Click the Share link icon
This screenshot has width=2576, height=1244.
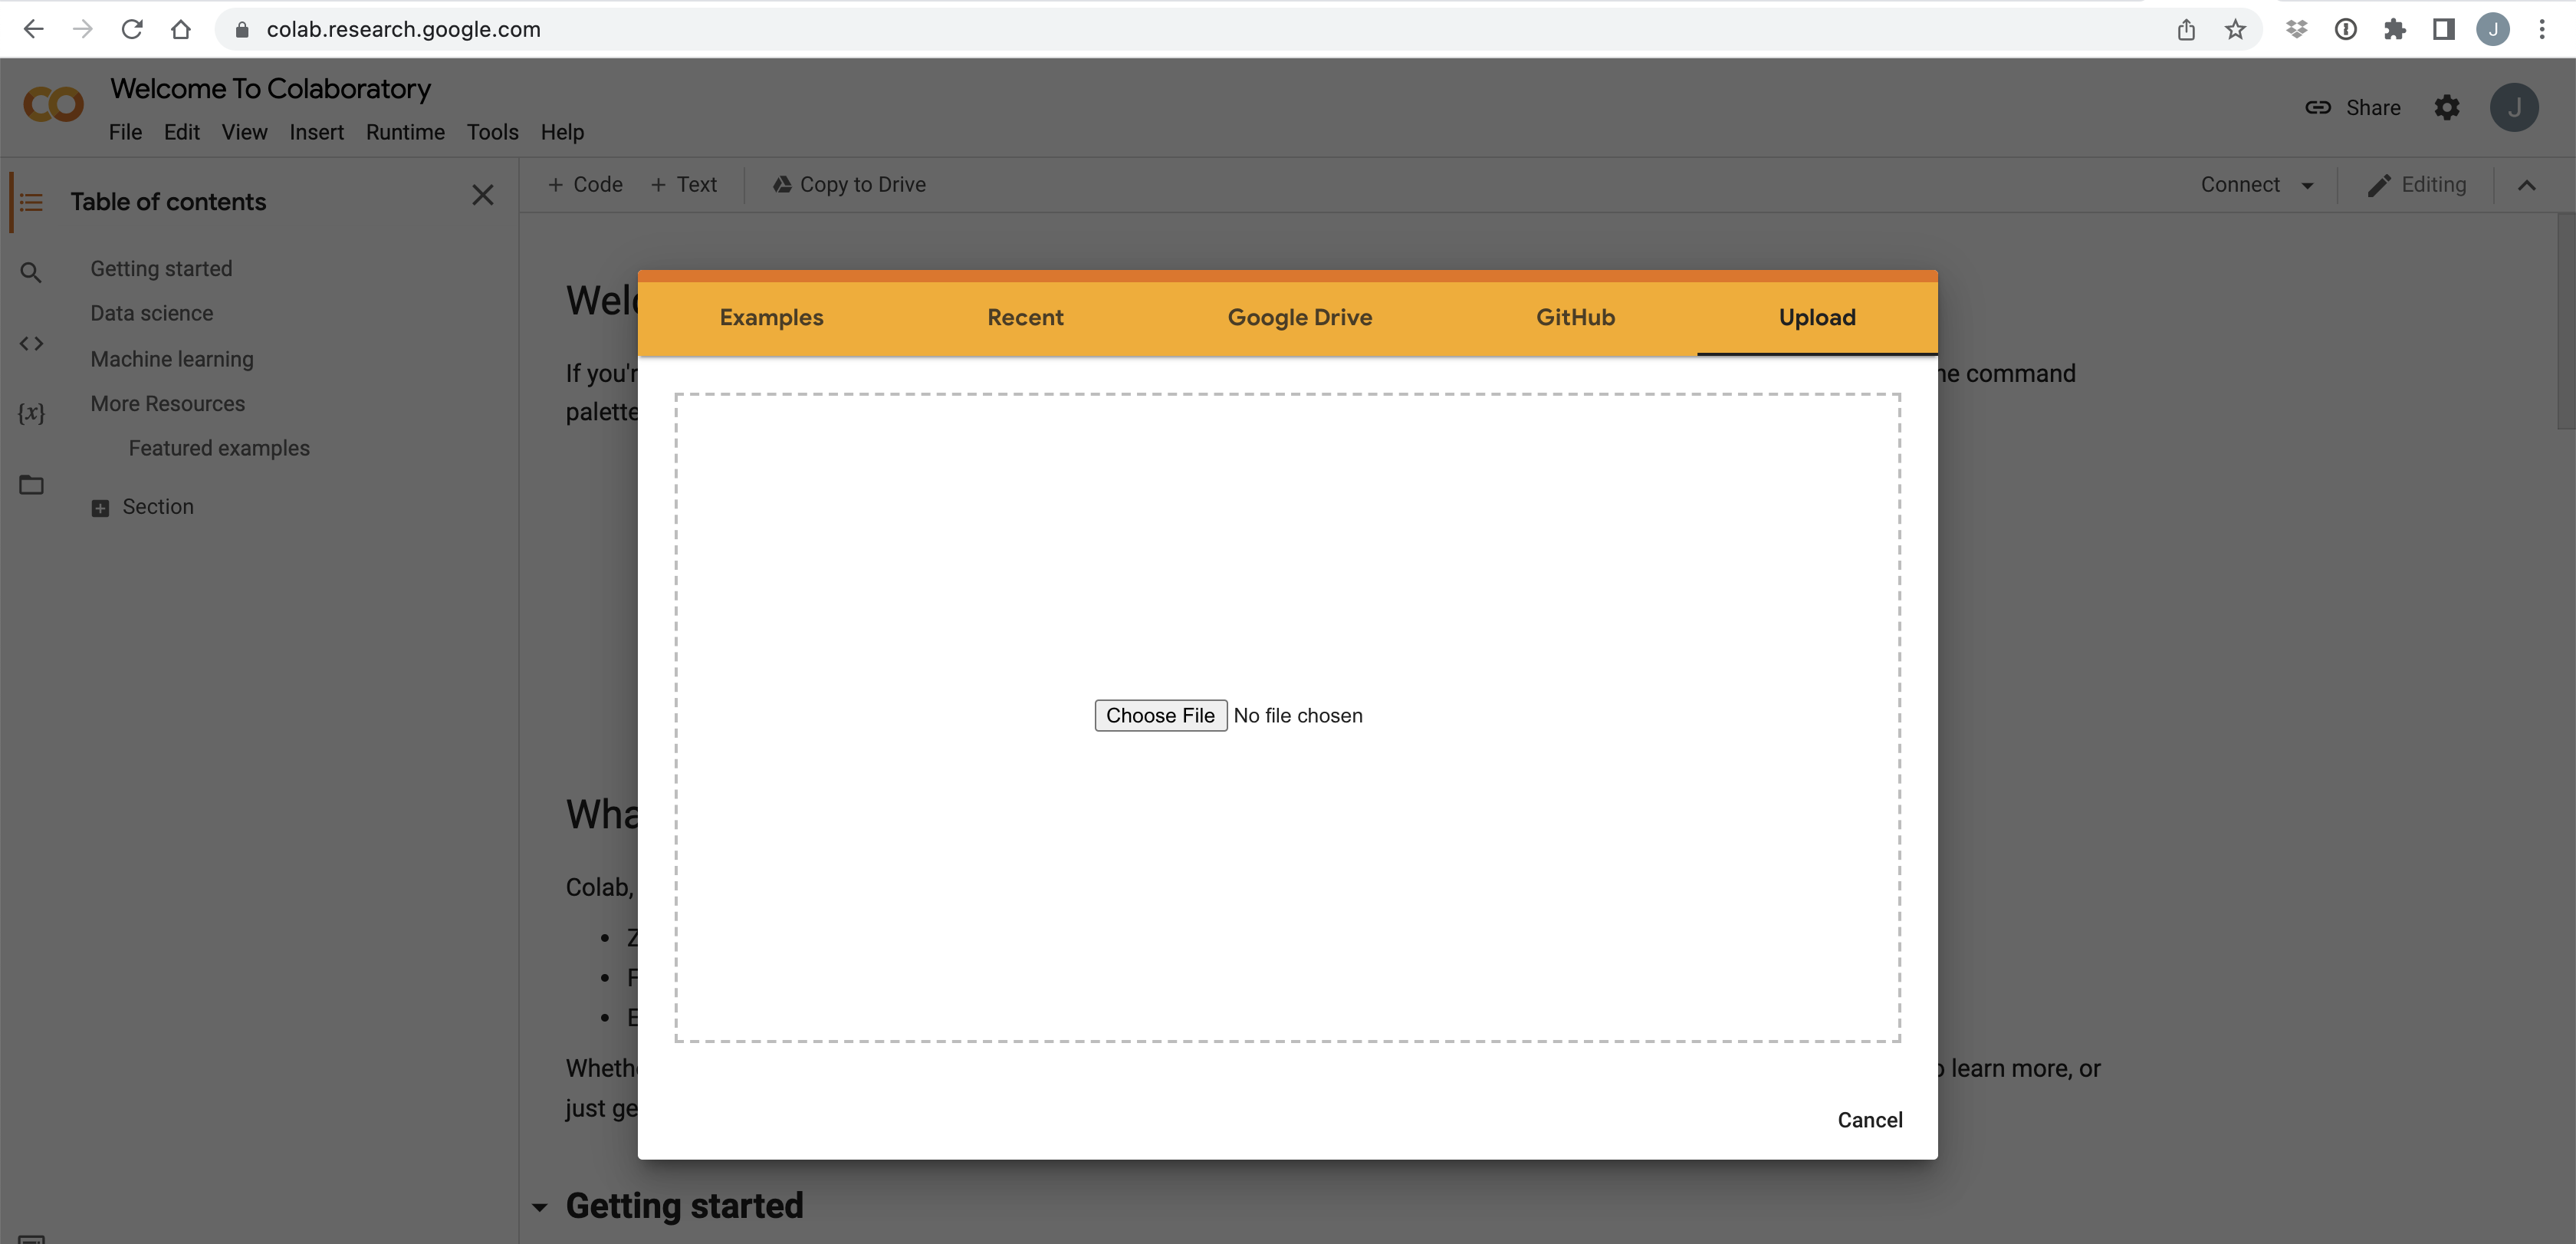point(2318,107)
